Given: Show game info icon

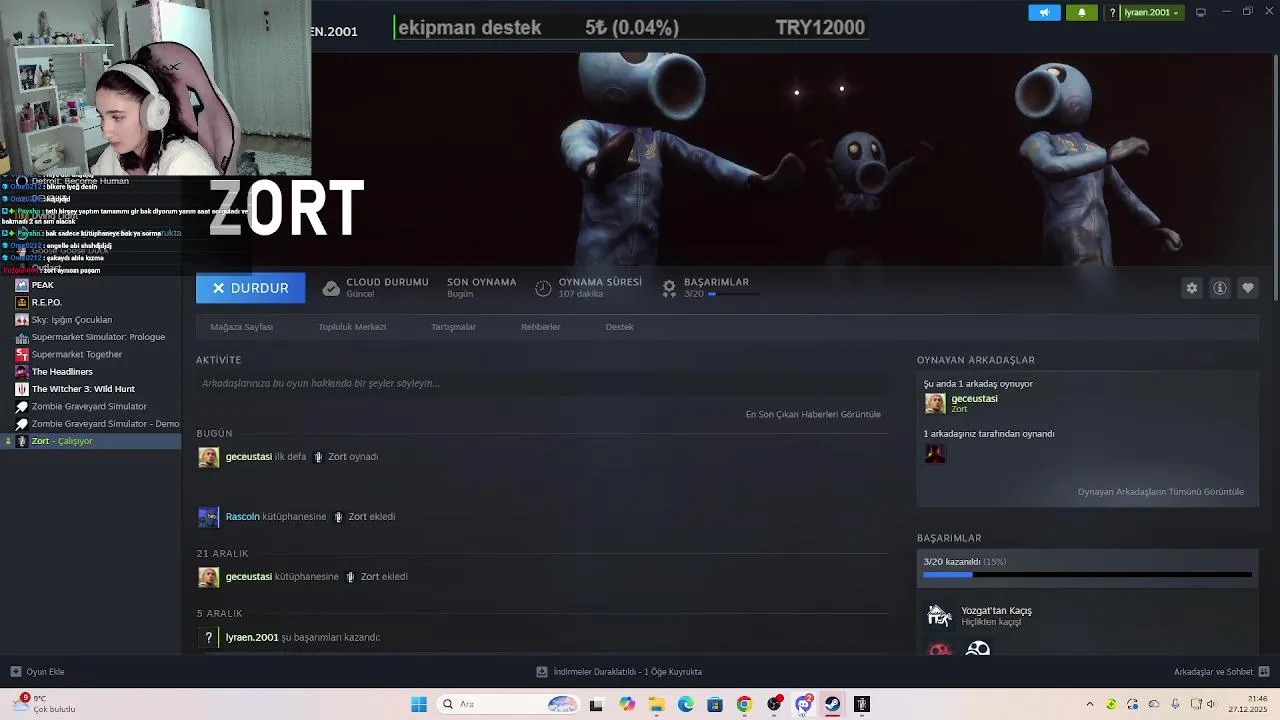Looking at the screenshot, I should point(1220,288).
